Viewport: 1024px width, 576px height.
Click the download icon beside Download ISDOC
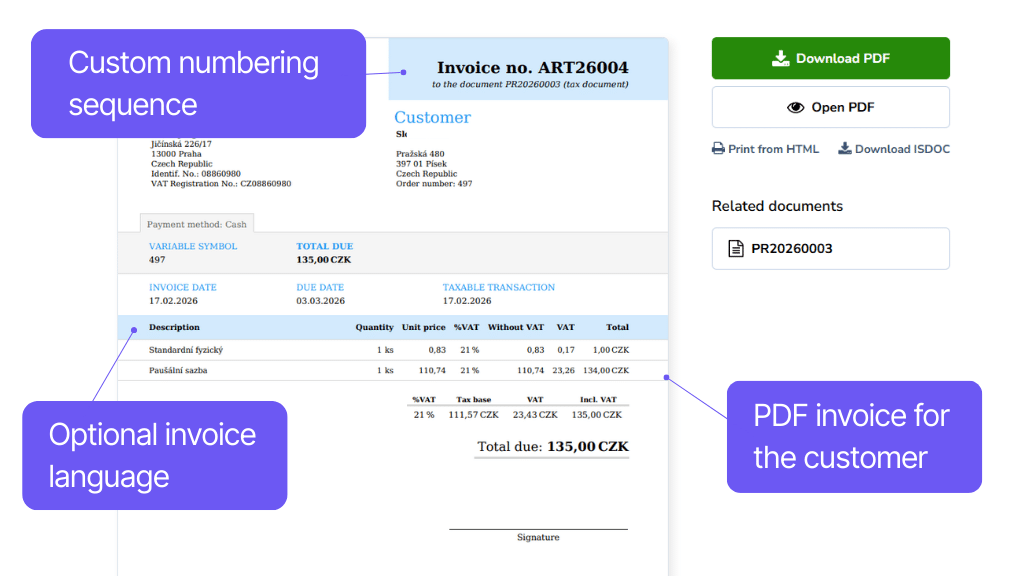tap(845, 149)
